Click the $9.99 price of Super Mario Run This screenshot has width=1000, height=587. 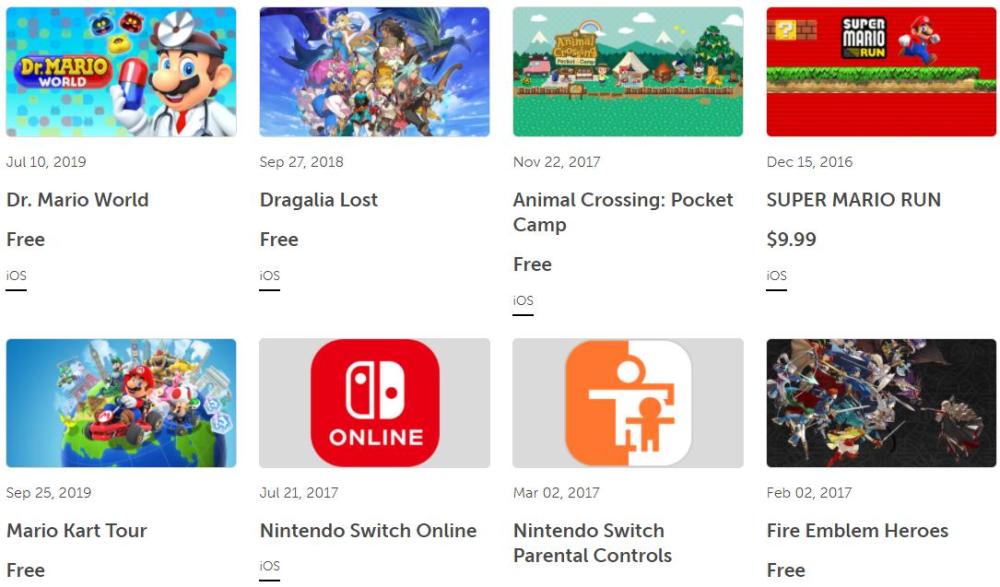[x=791, y=239]
